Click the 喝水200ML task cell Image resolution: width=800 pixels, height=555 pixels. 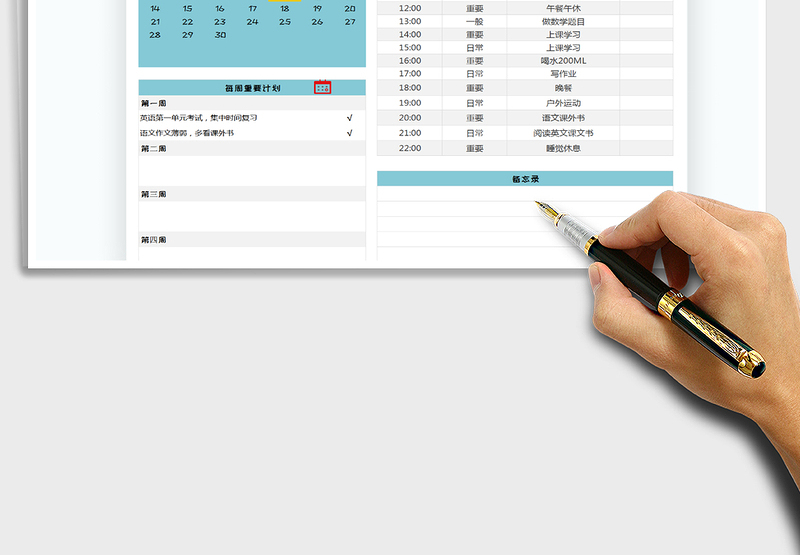(563, 61)
